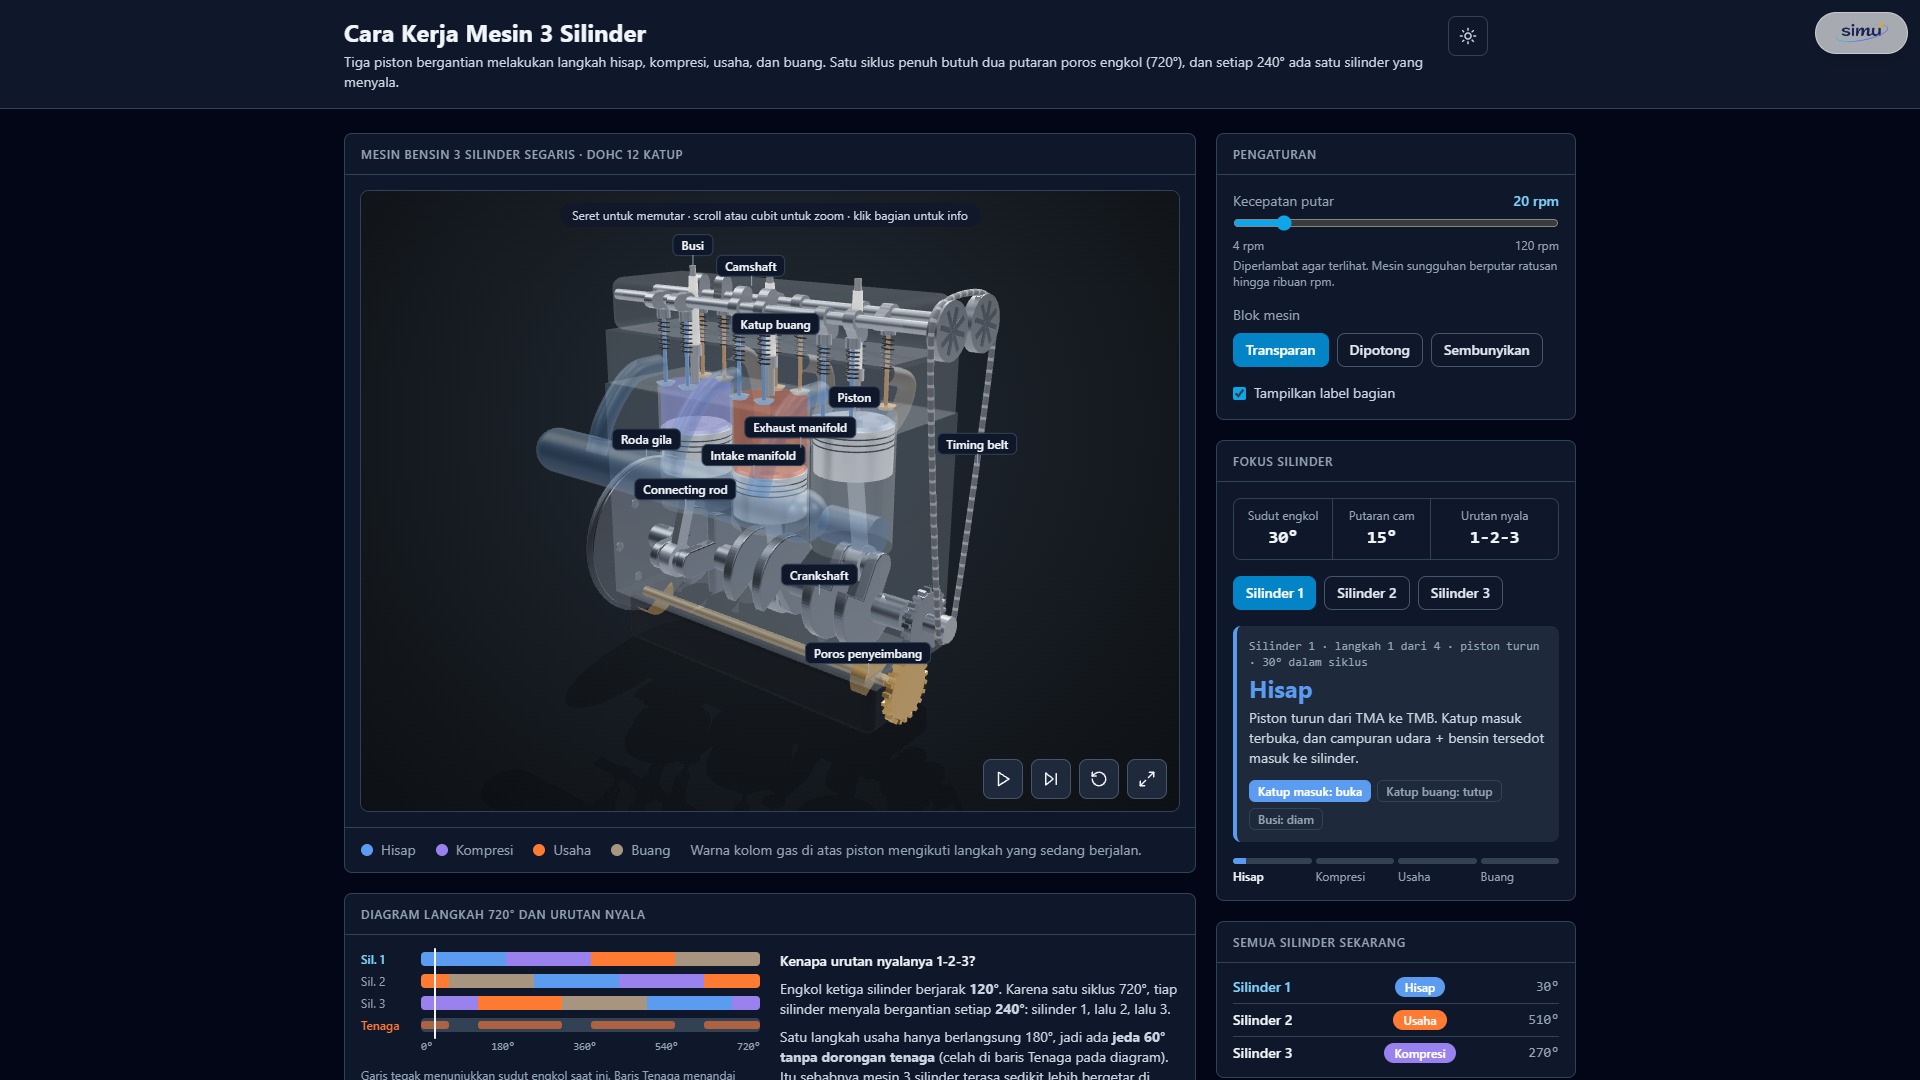Click the simu logo badge

click(x=1860, y=33)
